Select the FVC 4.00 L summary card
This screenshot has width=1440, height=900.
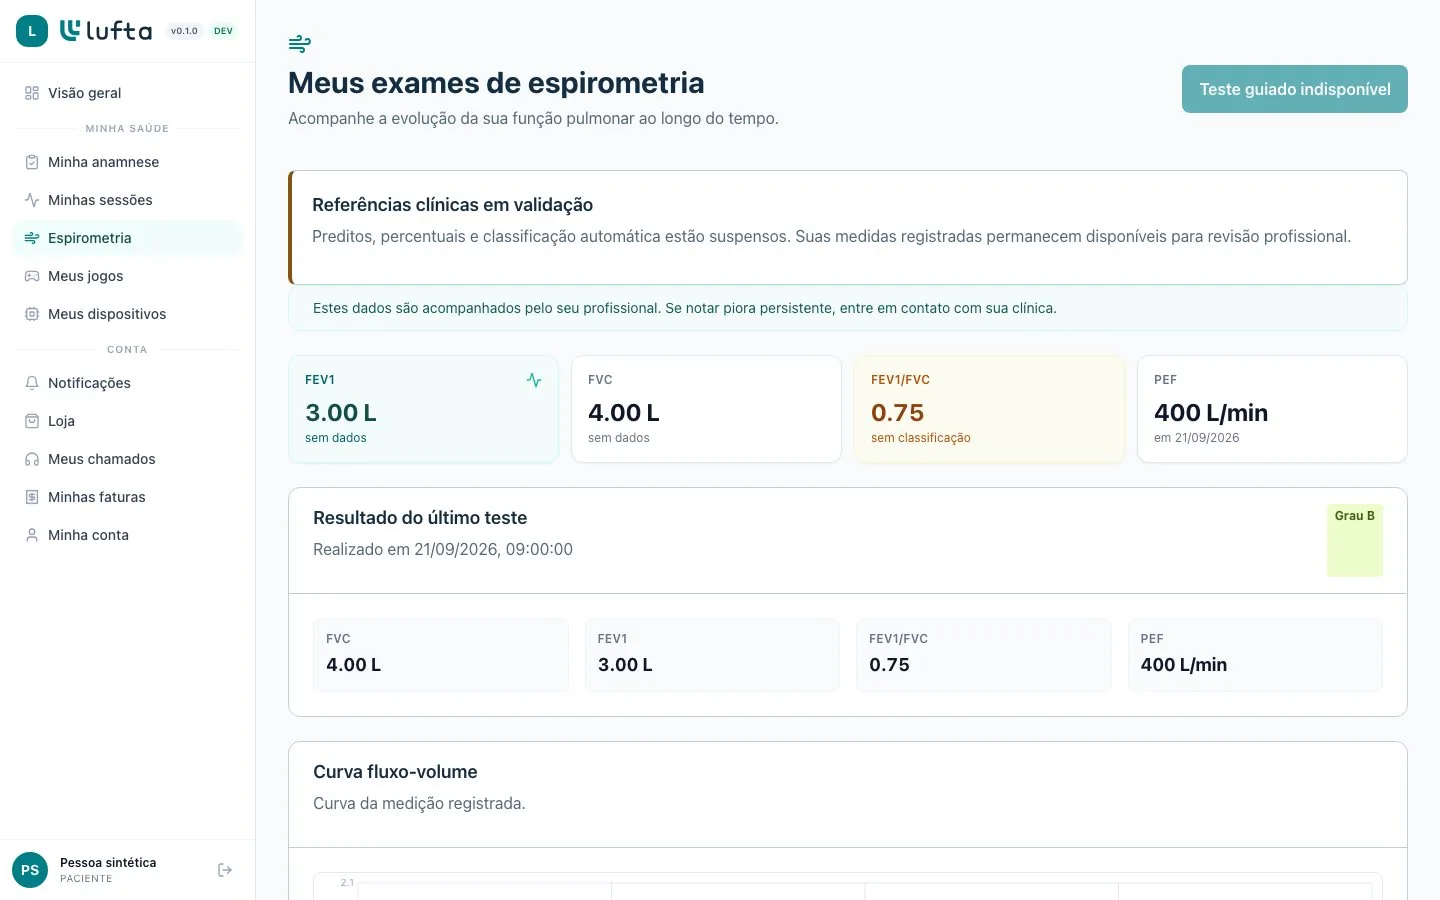(x=706, y=409)
